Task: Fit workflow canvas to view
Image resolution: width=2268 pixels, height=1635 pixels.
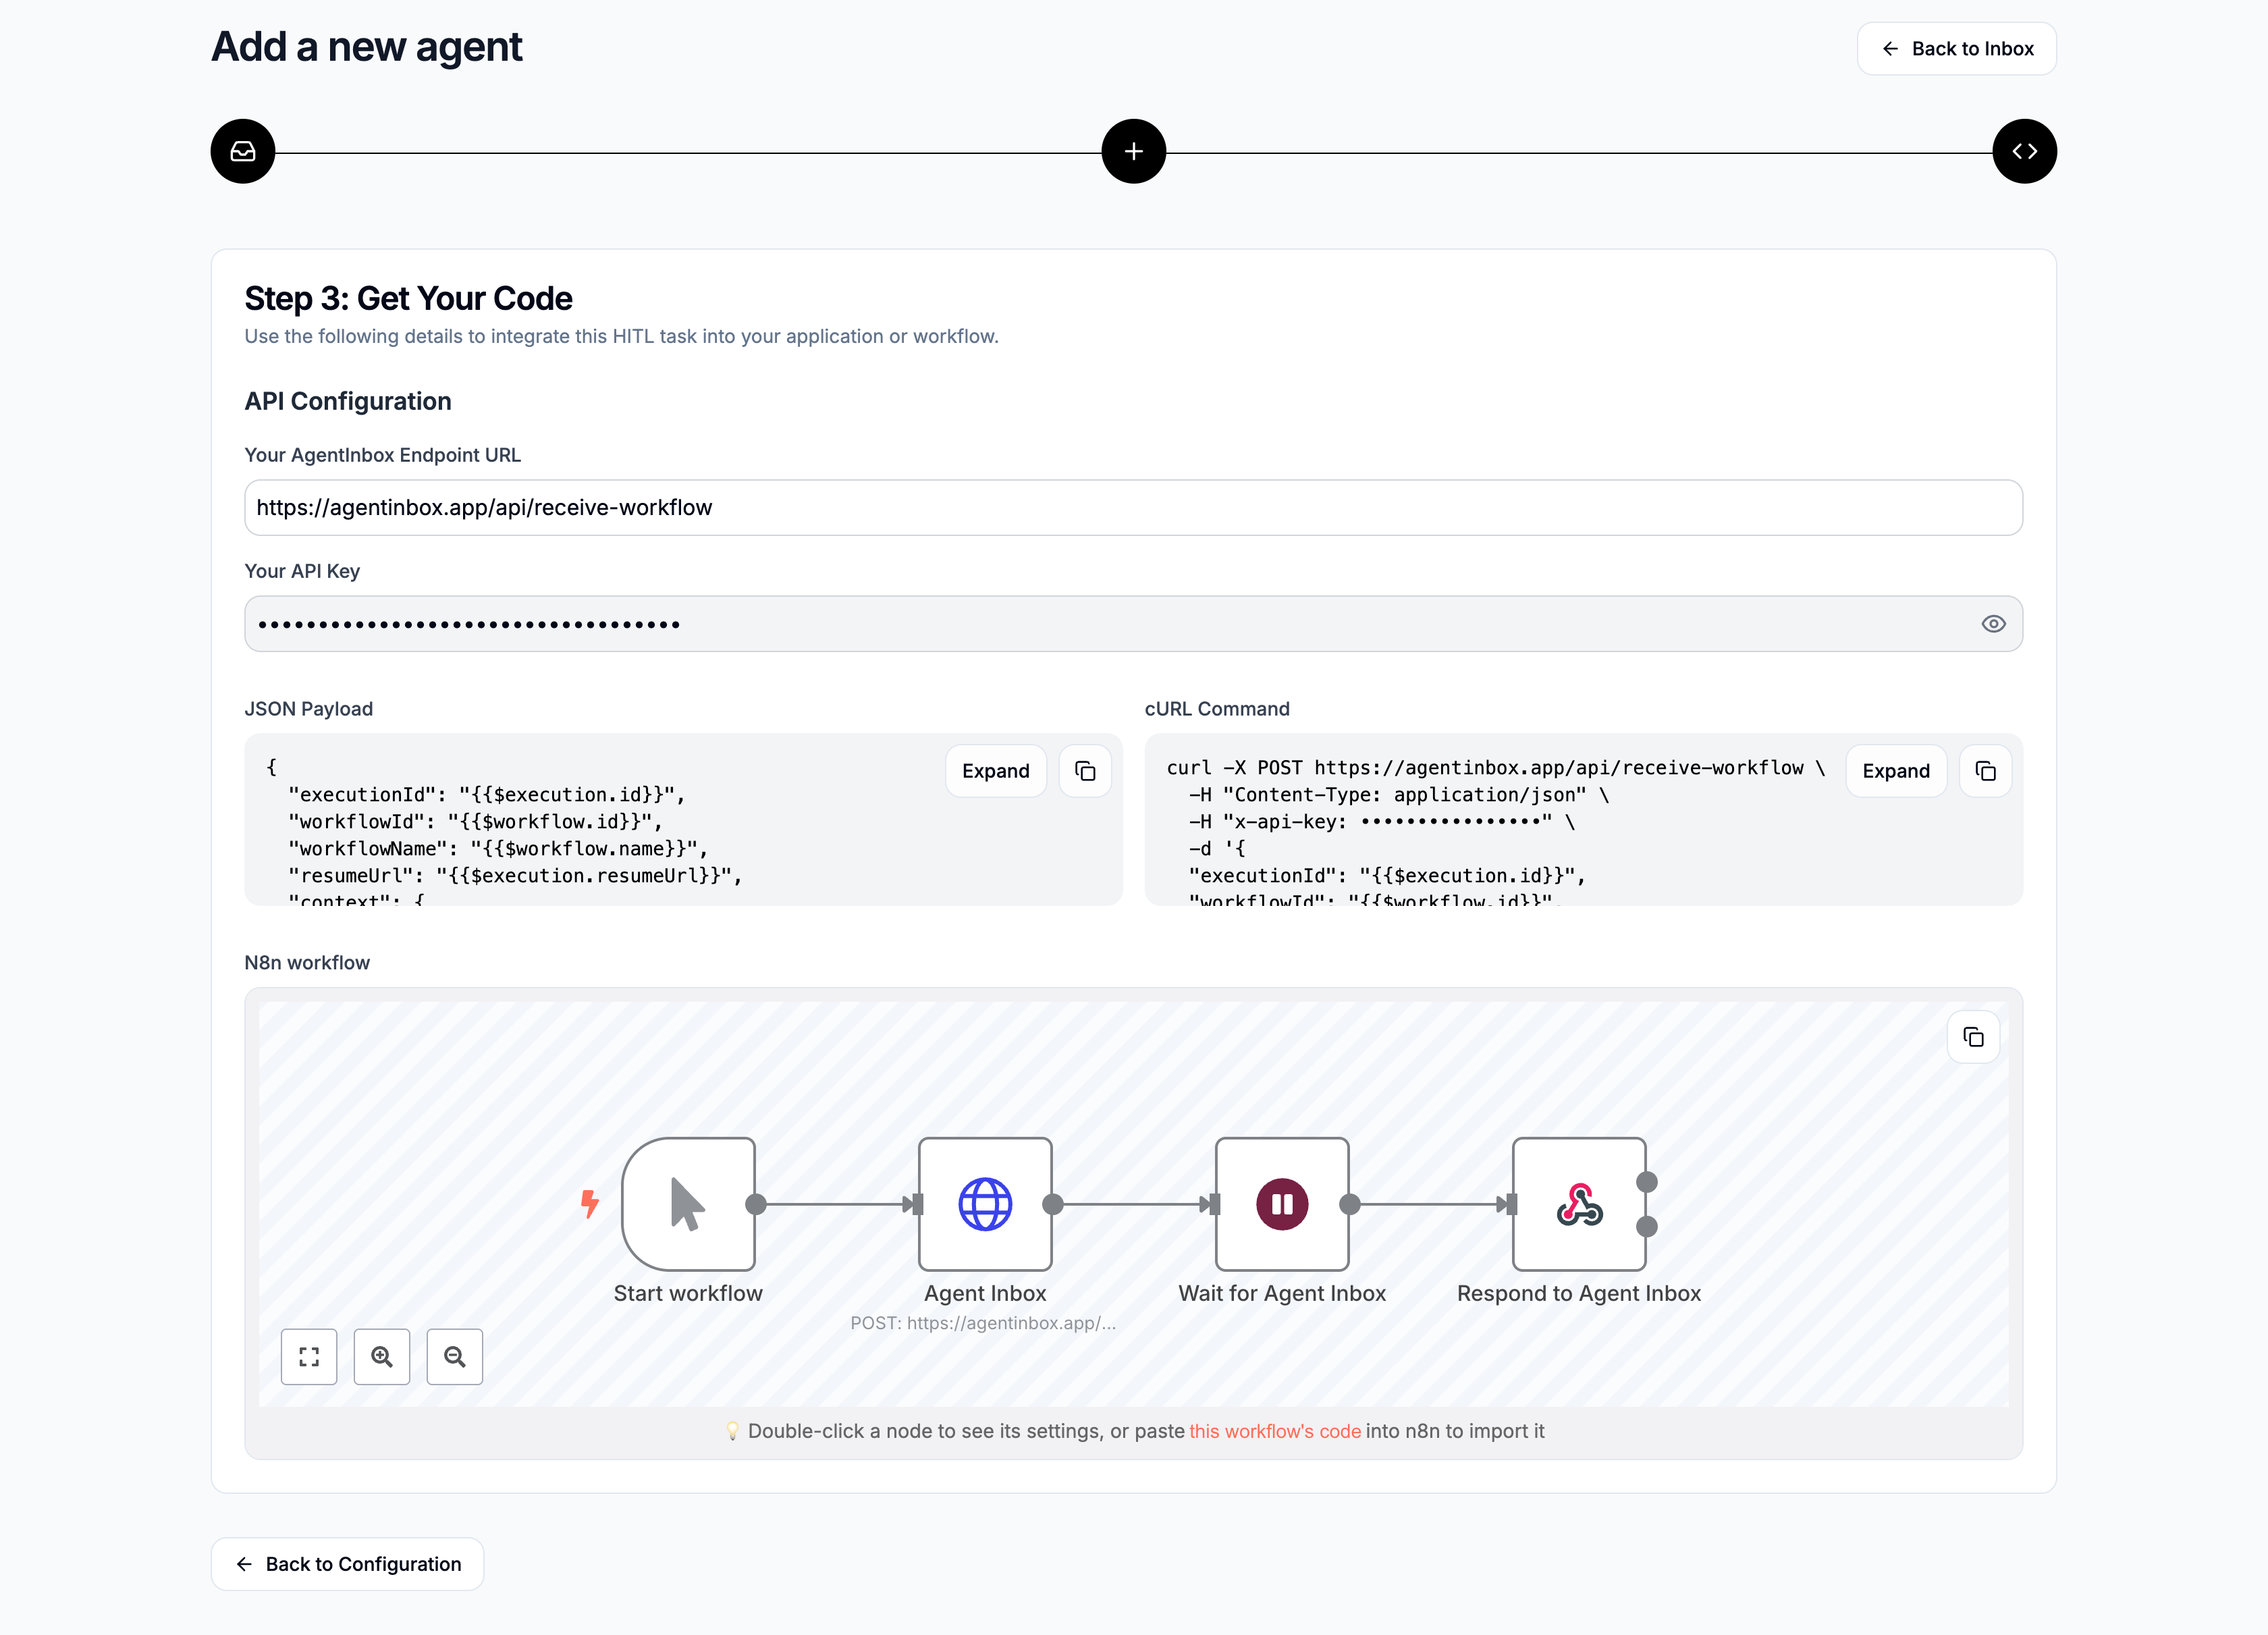Action: coord(309,1357)
